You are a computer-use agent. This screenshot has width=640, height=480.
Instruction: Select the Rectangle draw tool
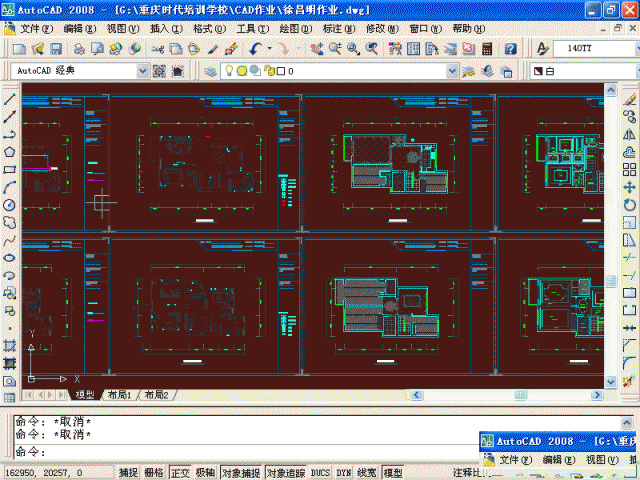9,169
